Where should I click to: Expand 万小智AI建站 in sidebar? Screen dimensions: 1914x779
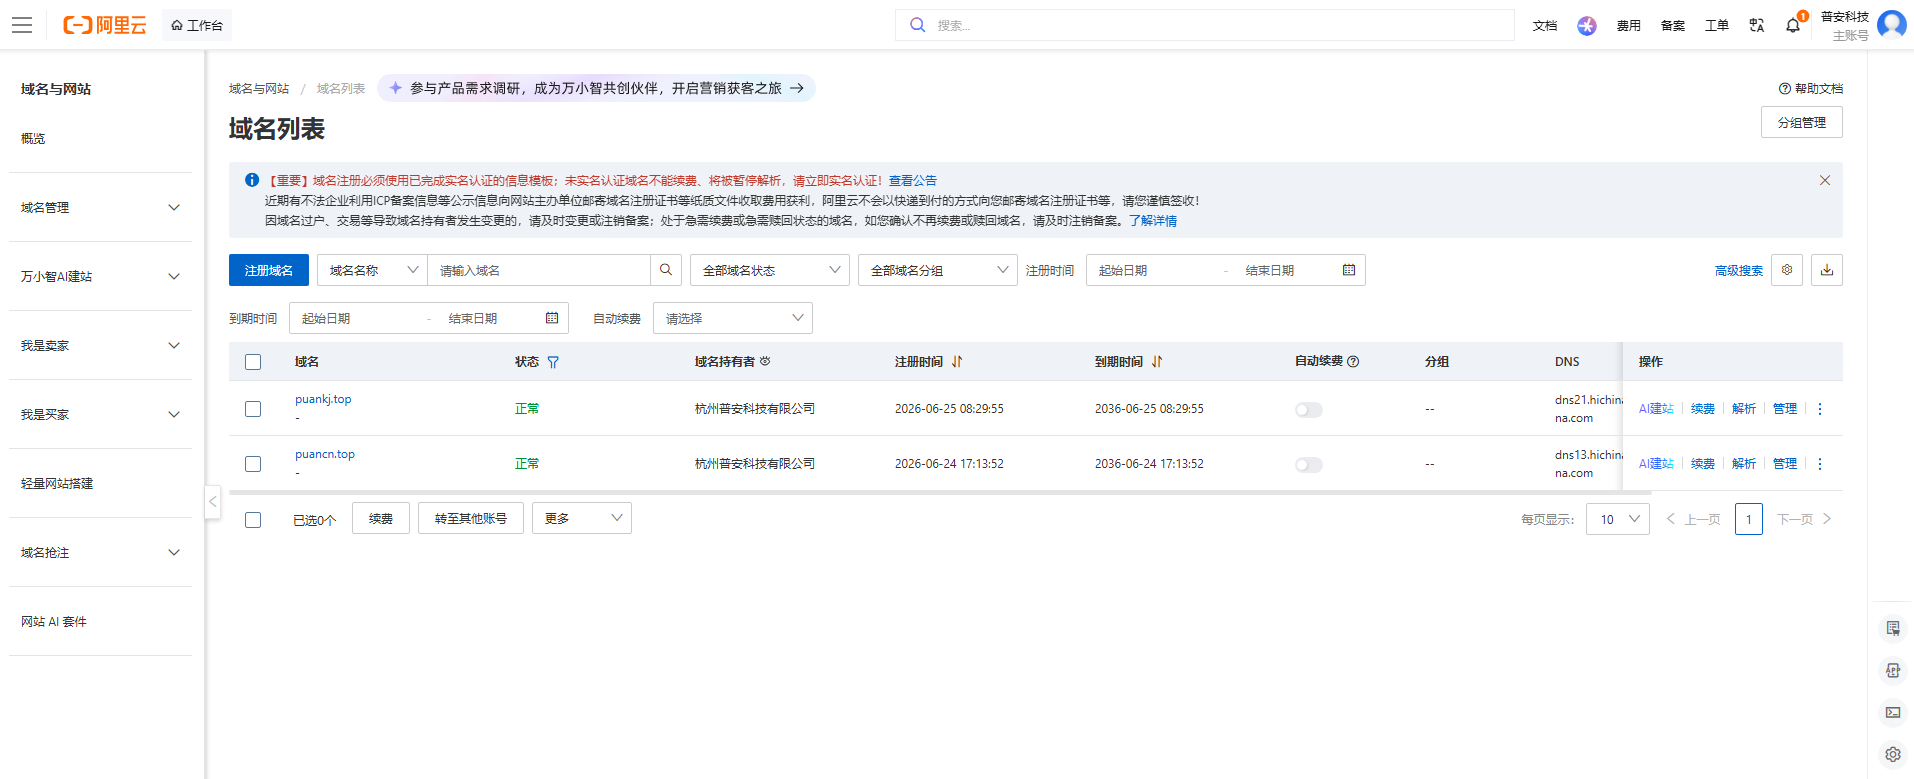point(100,277)
